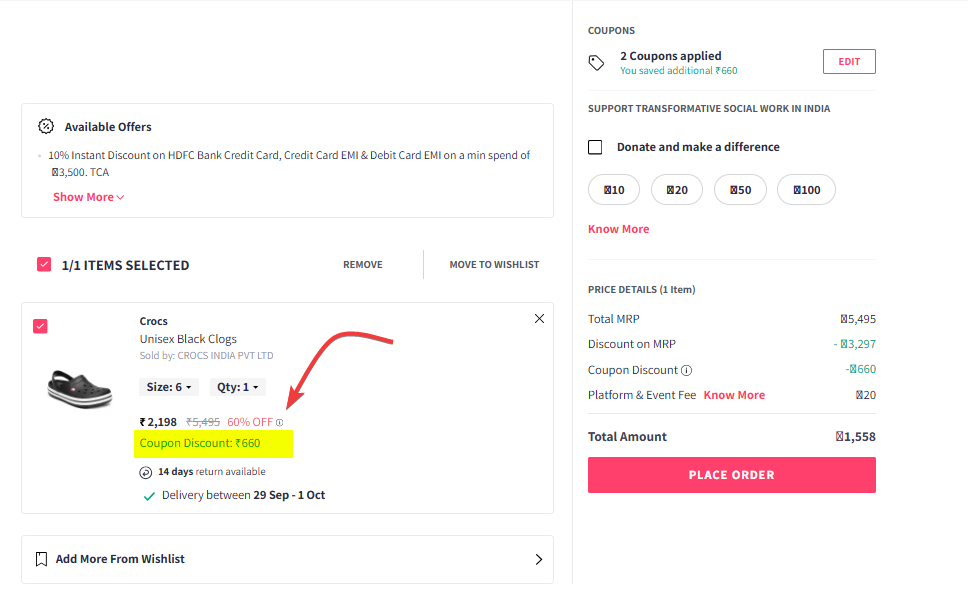Click the REMOVE option

363,264
